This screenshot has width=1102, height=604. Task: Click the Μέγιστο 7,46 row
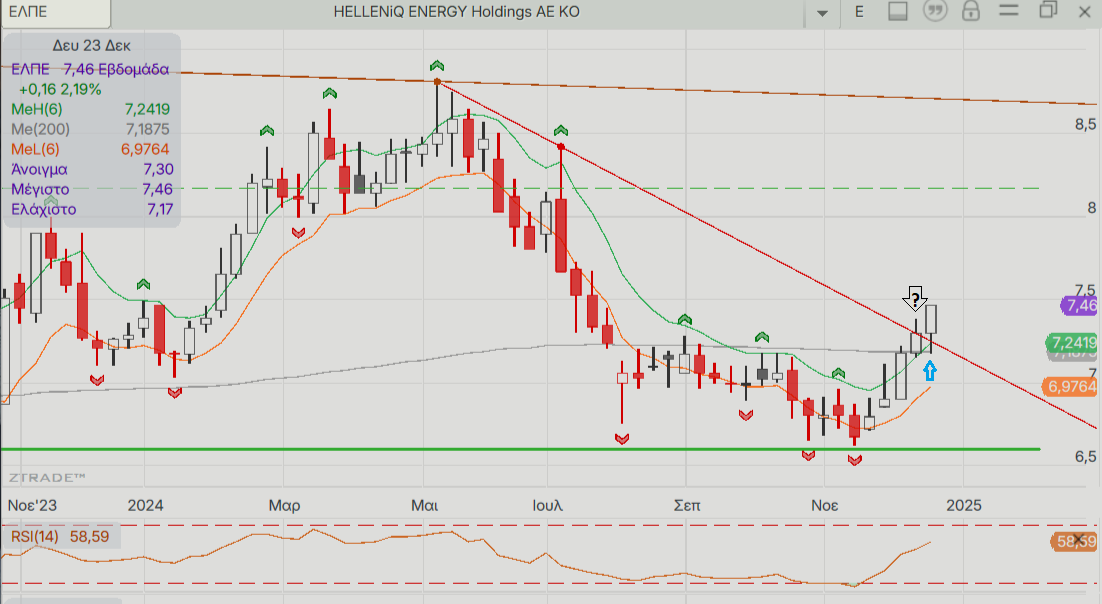click(91, 189)
